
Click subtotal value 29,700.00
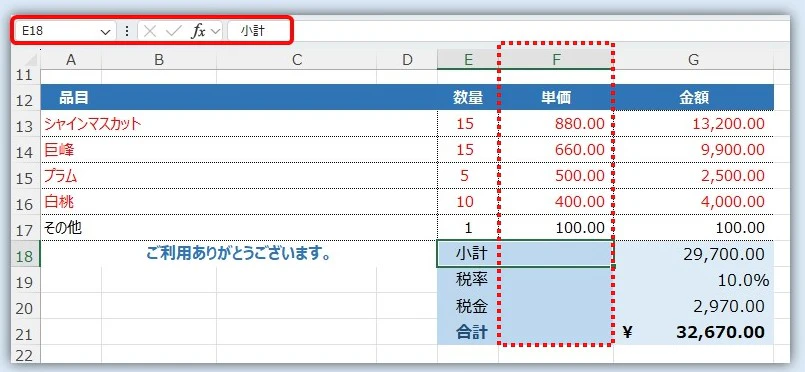pos(693,253)
